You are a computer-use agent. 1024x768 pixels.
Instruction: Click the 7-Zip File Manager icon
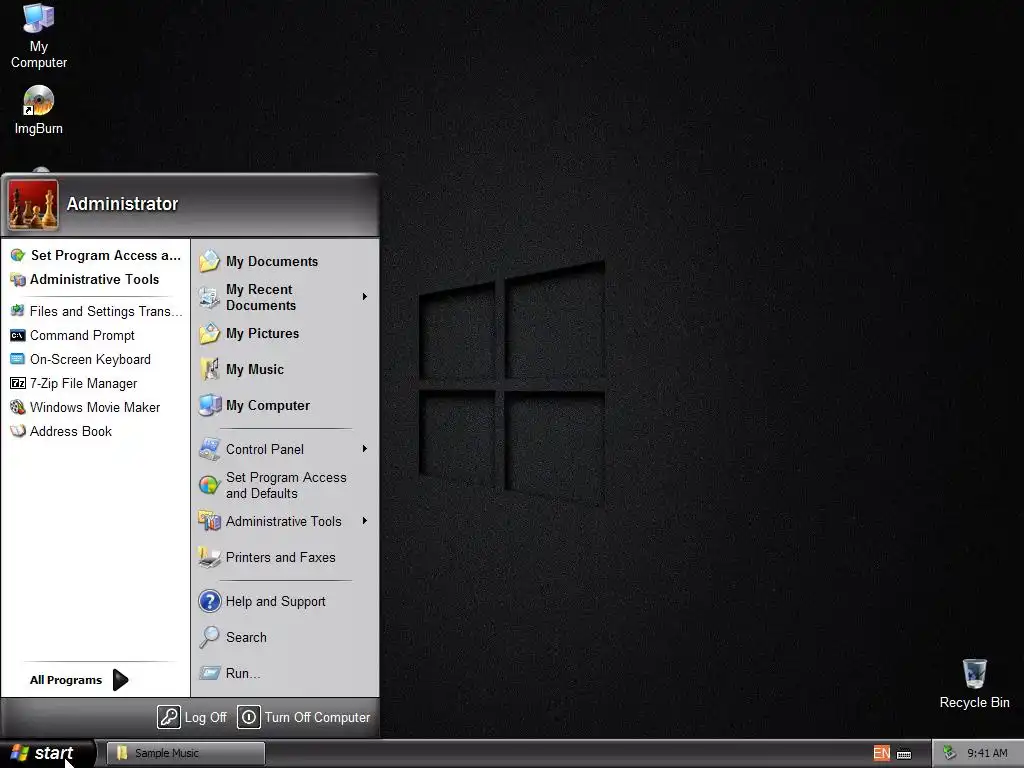(18, 383)
